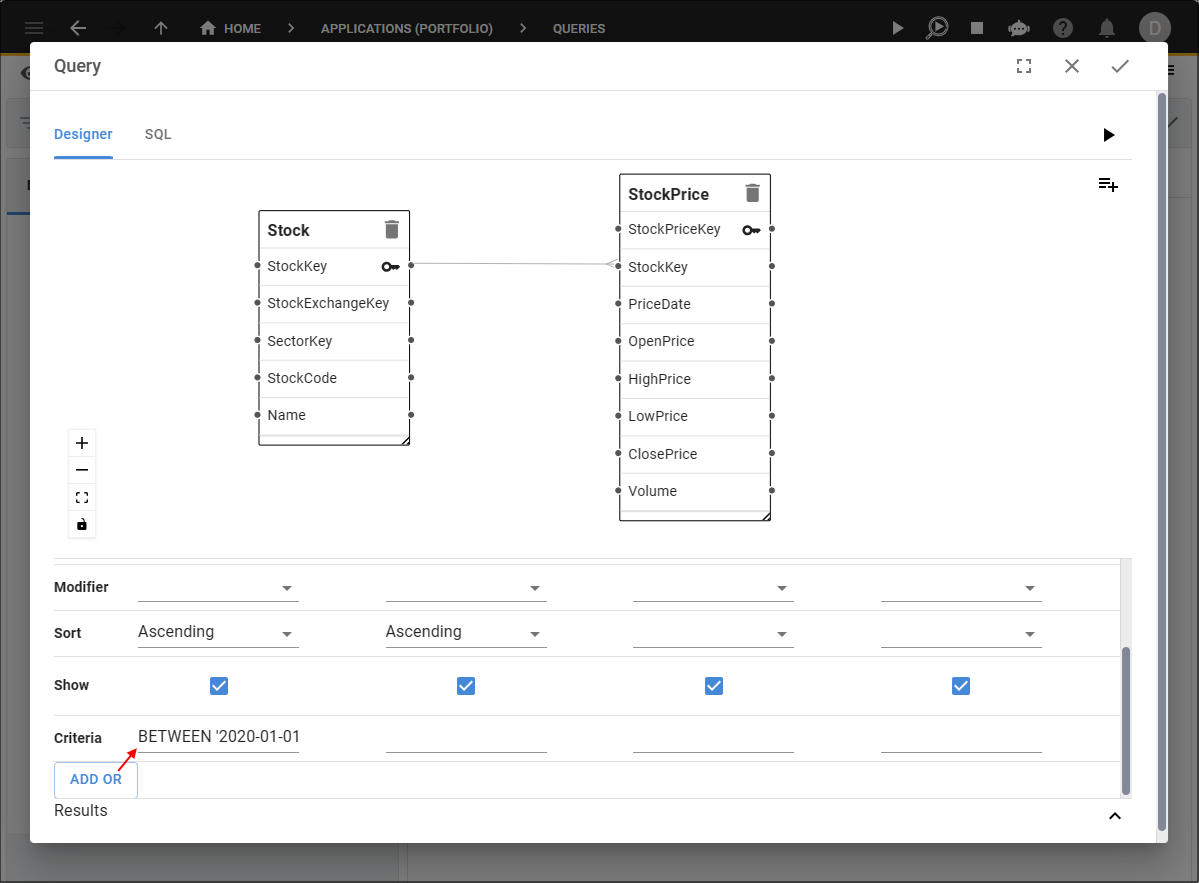Delete the StockPrice table with trash icon
This screenshot has height=883, width=1199.
(752, 193)
